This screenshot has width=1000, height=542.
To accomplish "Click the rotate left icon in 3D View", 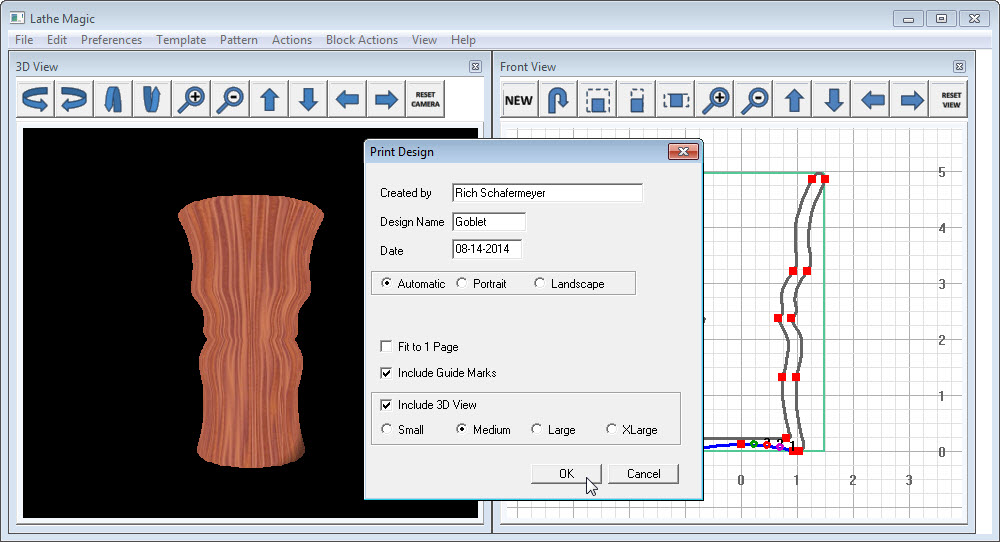I will point(36,100).
